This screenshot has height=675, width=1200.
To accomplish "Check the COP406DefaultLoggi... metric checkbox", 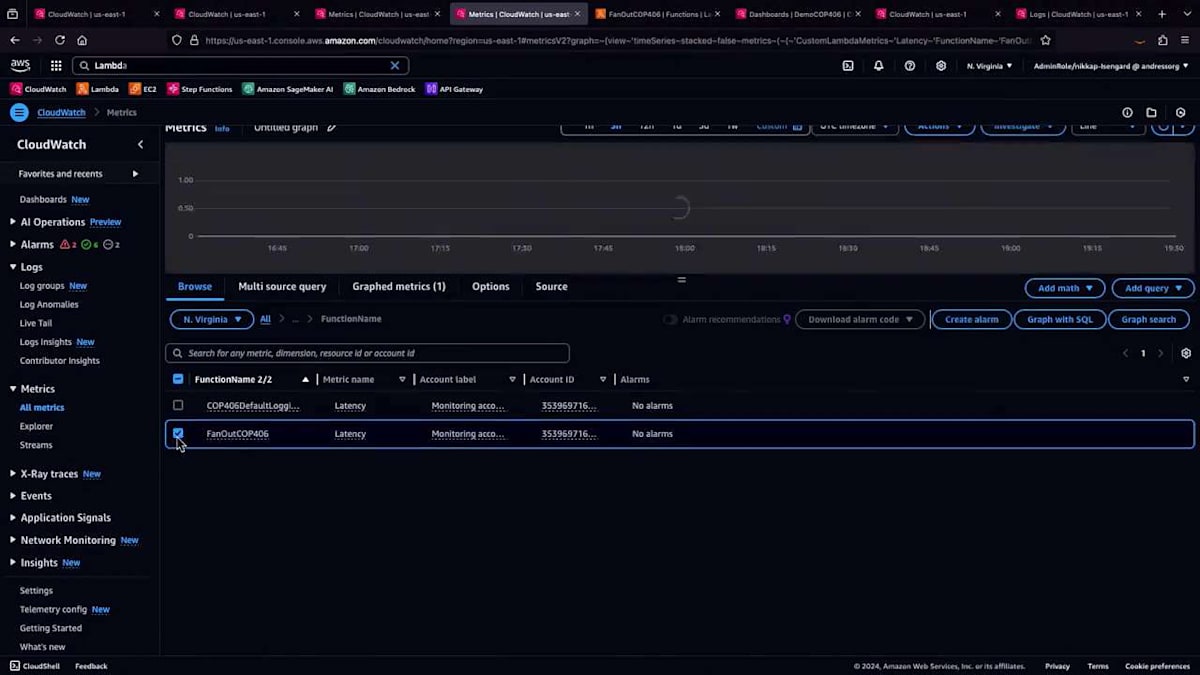I will tap(178, 405).
